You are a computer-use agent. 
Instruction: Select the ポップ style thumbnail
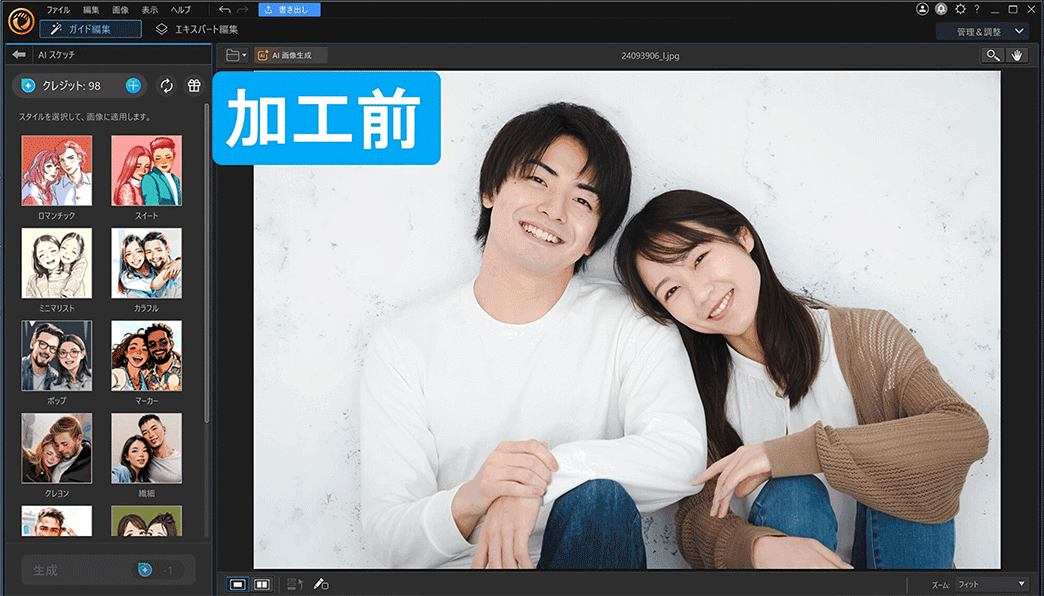point(56,355)
